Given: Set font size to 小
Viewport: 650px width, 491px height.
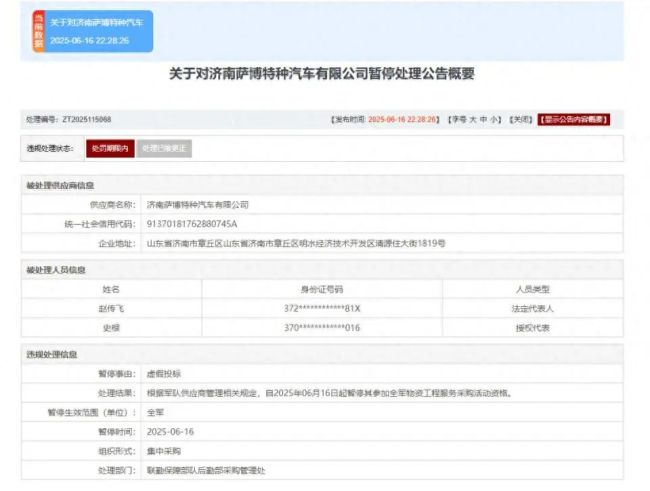Looking at the screenshot, I should click(x=494, y=119).
